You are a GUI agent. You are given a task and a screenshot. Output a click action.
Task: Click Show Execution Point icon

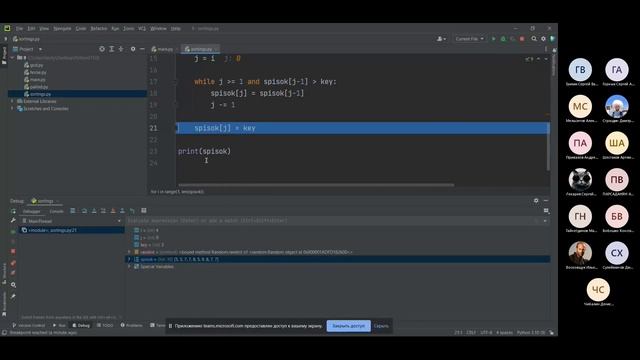point(73,211)
